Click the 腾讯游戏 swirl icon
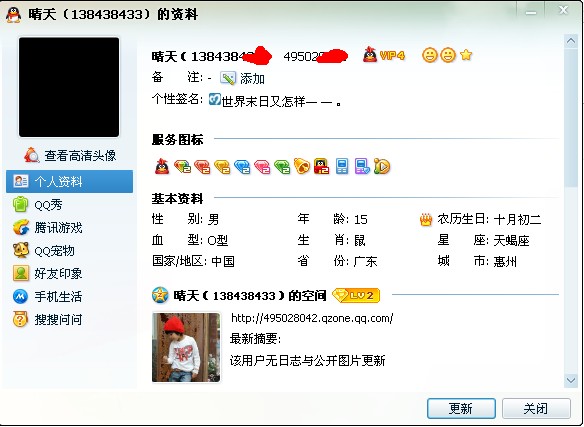 [20, 227]
